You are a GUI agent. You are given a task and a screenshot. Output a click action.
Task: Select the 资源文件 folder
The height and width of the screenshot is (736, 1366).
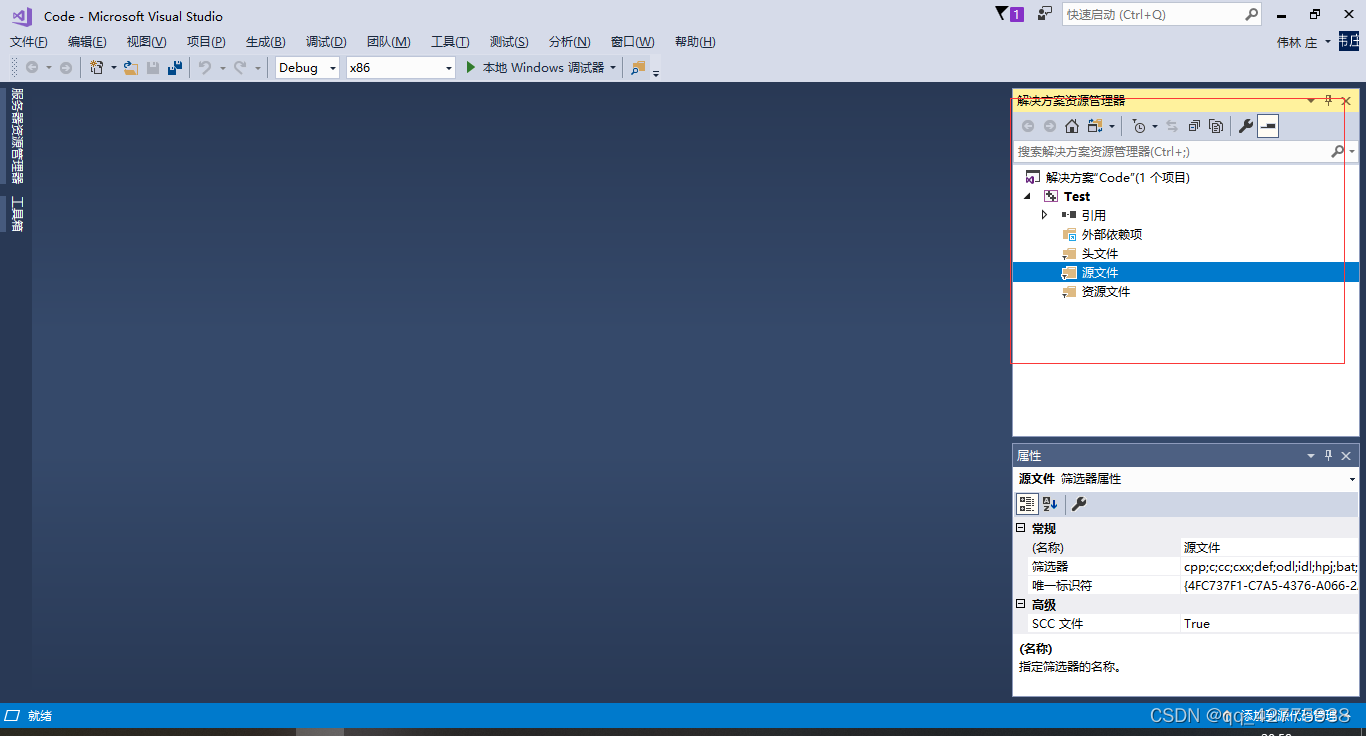pos(1105,291)
